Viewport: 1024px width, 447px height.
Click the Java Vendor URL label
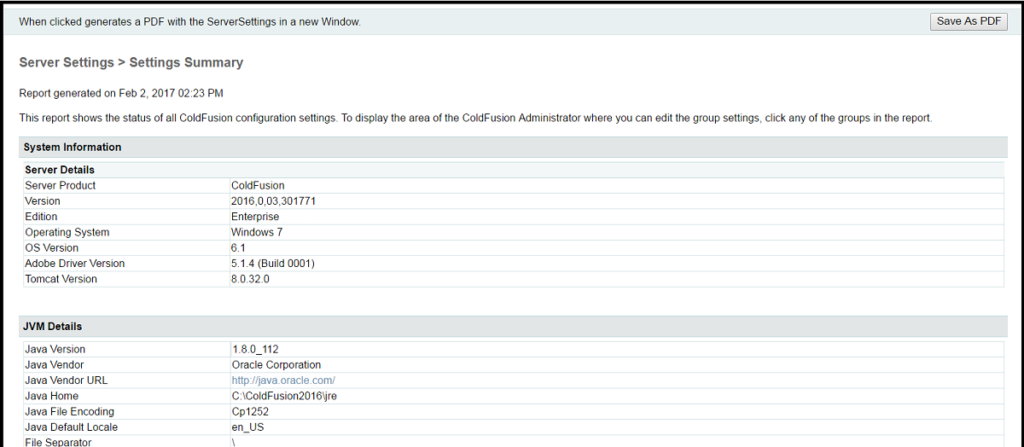66,380
